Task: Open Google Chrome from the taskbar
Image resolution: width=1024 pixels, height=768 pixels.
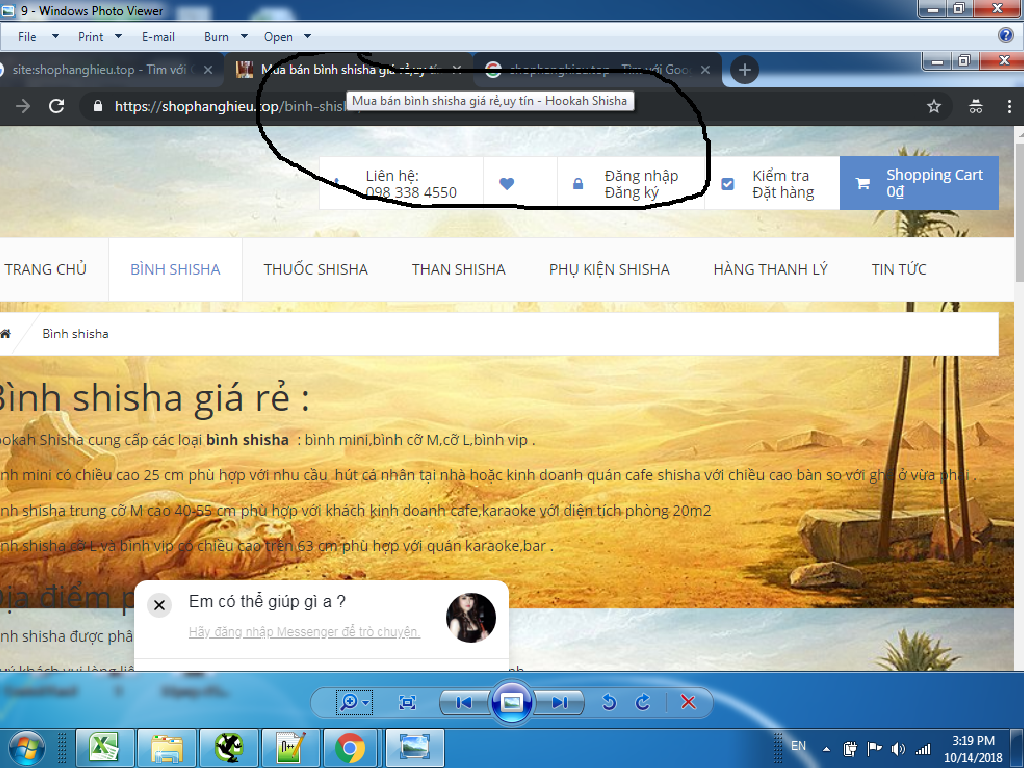Action: [350, 748]
